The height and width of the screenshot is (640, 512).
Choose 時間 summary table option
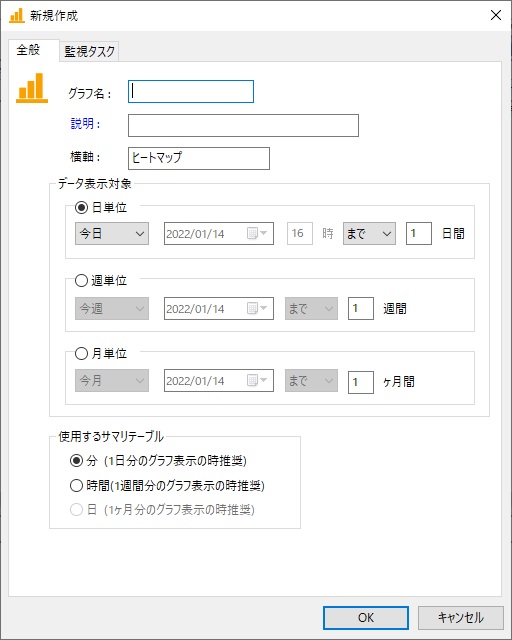(76, 485)
